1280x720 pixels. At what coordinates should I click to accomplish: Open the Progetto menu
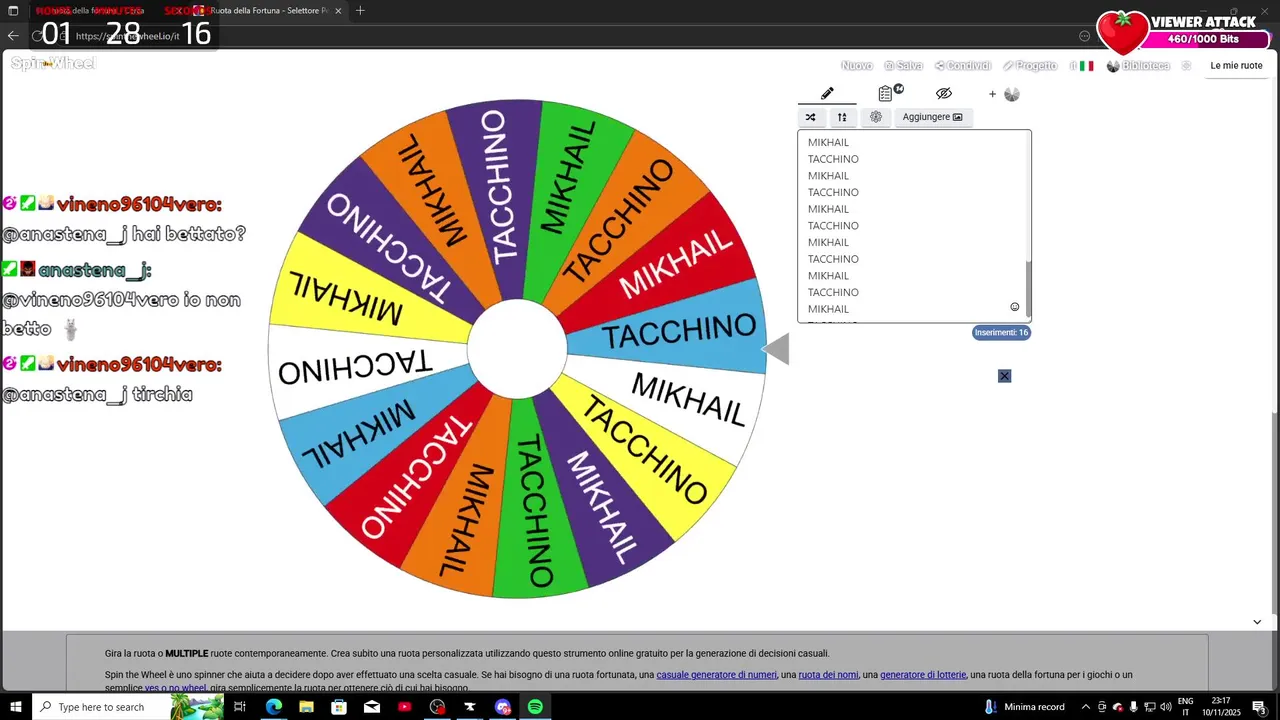[x=1031, y=66]
